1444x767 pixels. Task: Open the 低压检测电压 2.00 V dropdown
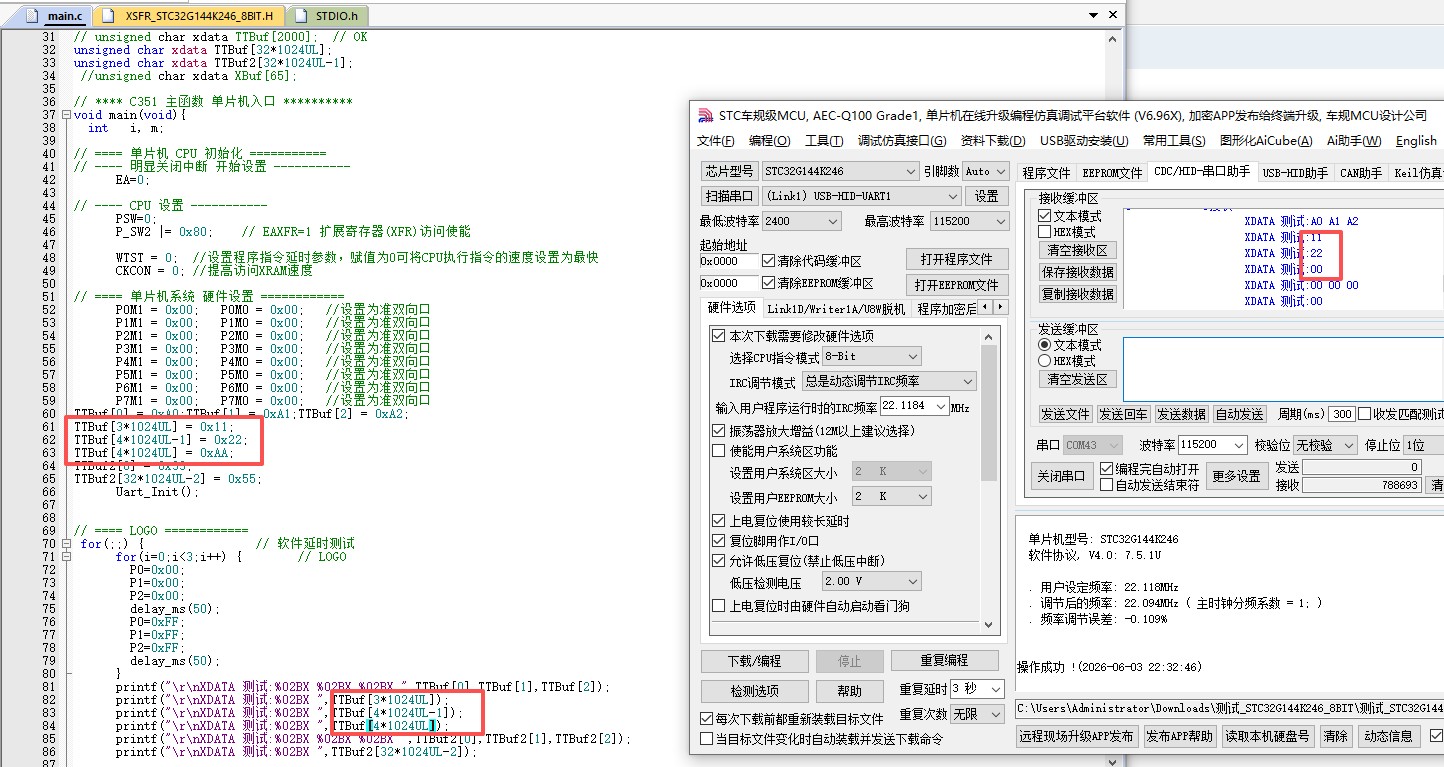(x=871, y=582)
